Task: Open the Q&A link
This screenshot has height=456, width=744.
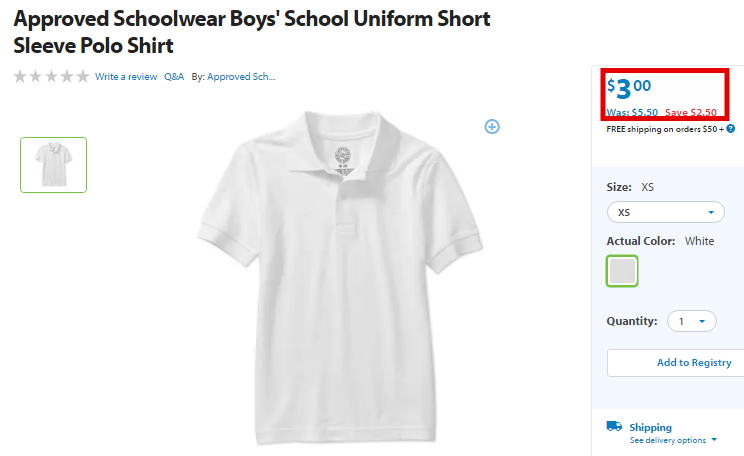Action: coord(174,77)
